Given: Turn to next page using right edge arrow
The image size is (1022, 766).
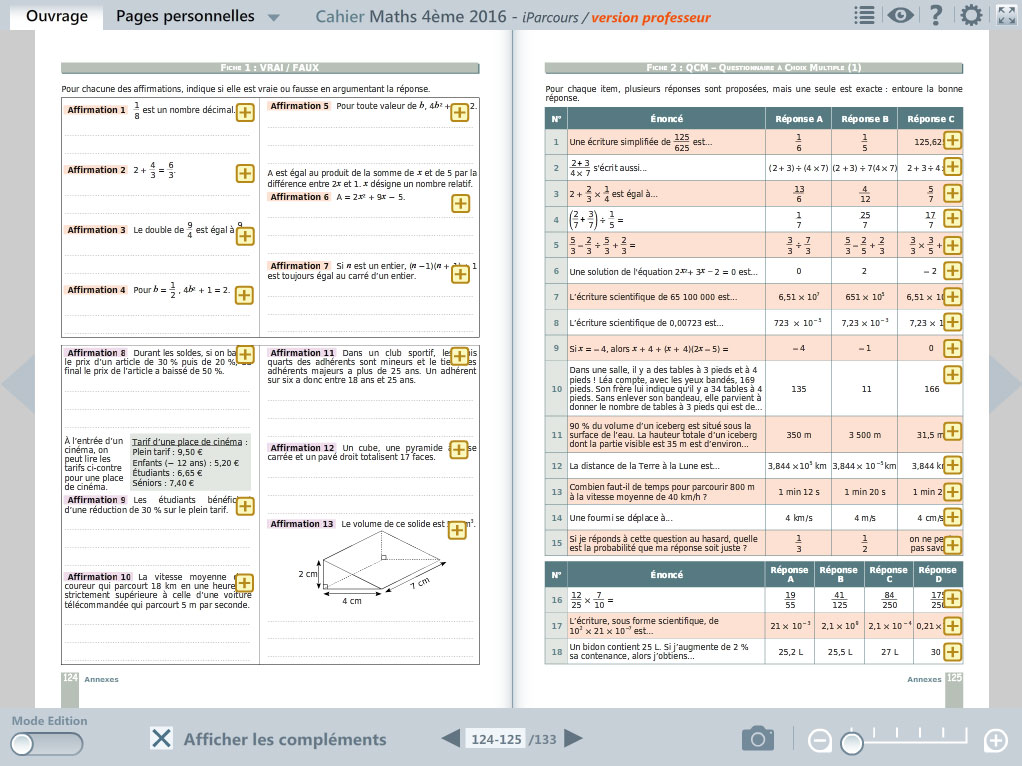Looking at the screenshot, I should [x=1004, y=385].
